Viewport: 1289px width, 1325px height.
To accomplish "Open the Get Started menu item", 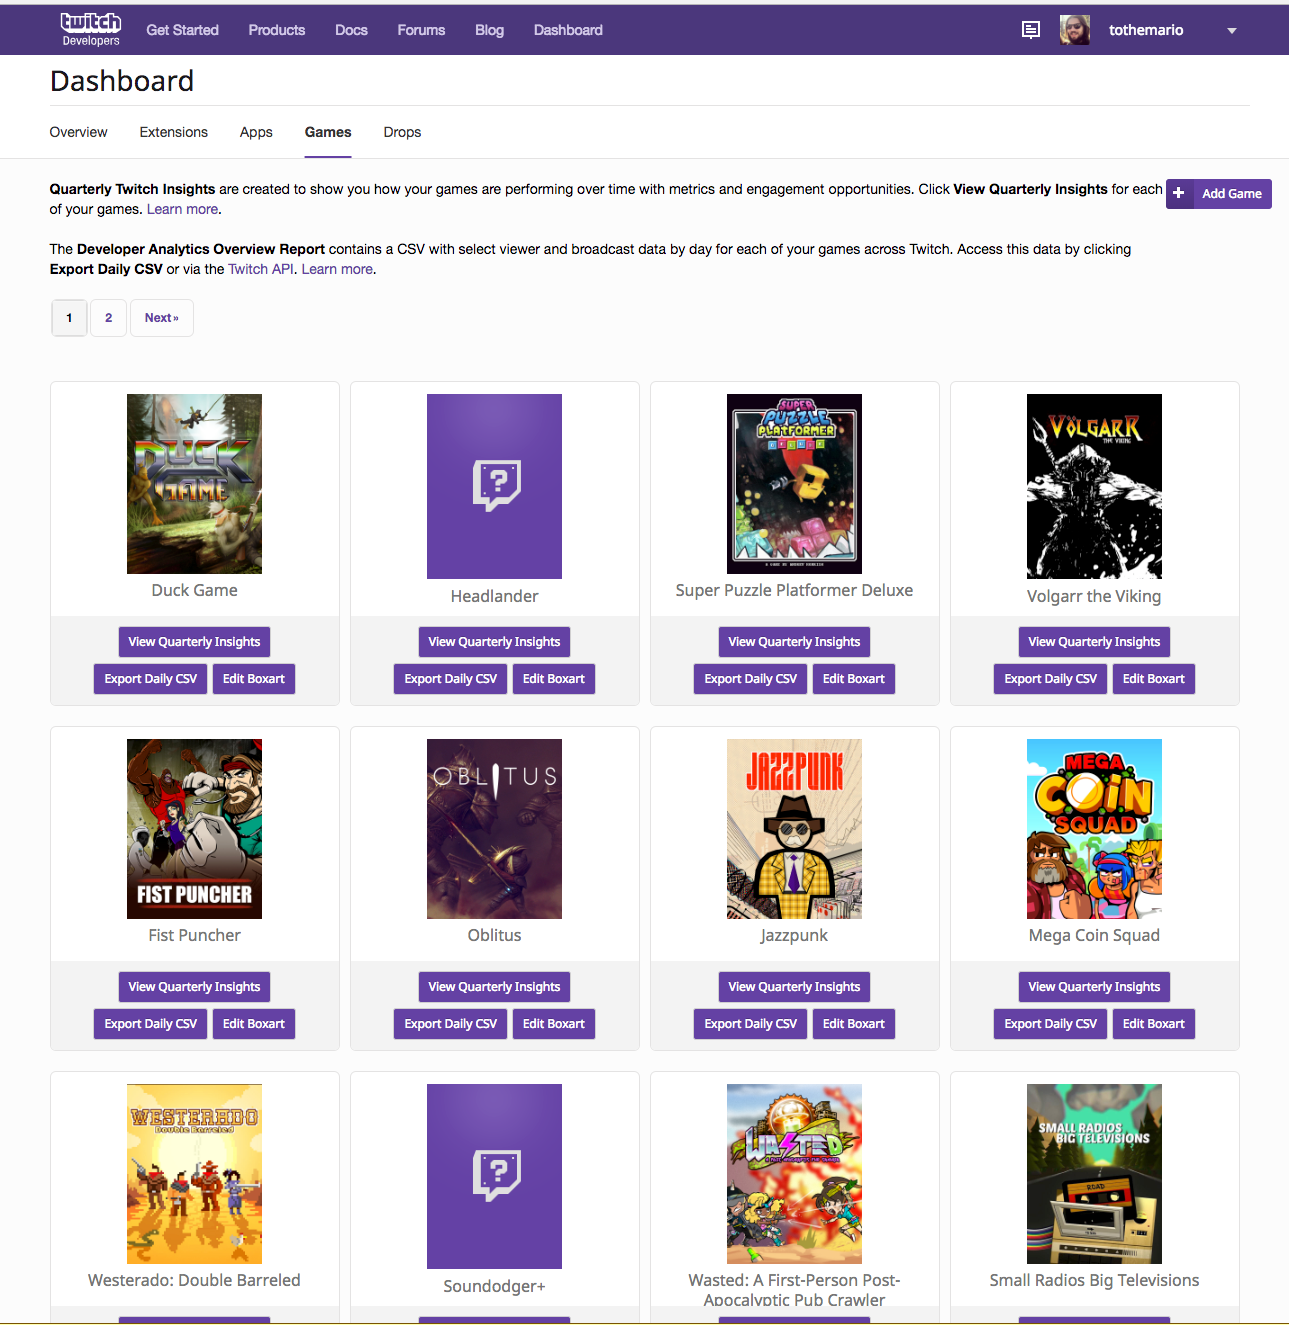I will 182,30.
